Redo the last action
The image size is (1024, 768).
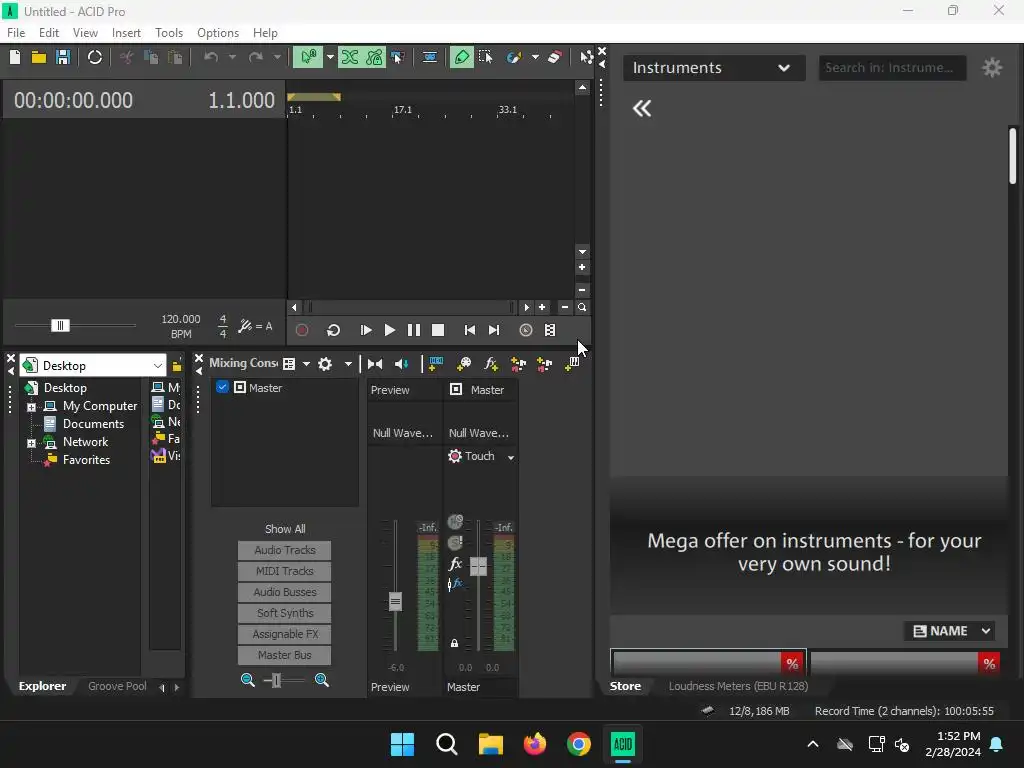(256, 57)
